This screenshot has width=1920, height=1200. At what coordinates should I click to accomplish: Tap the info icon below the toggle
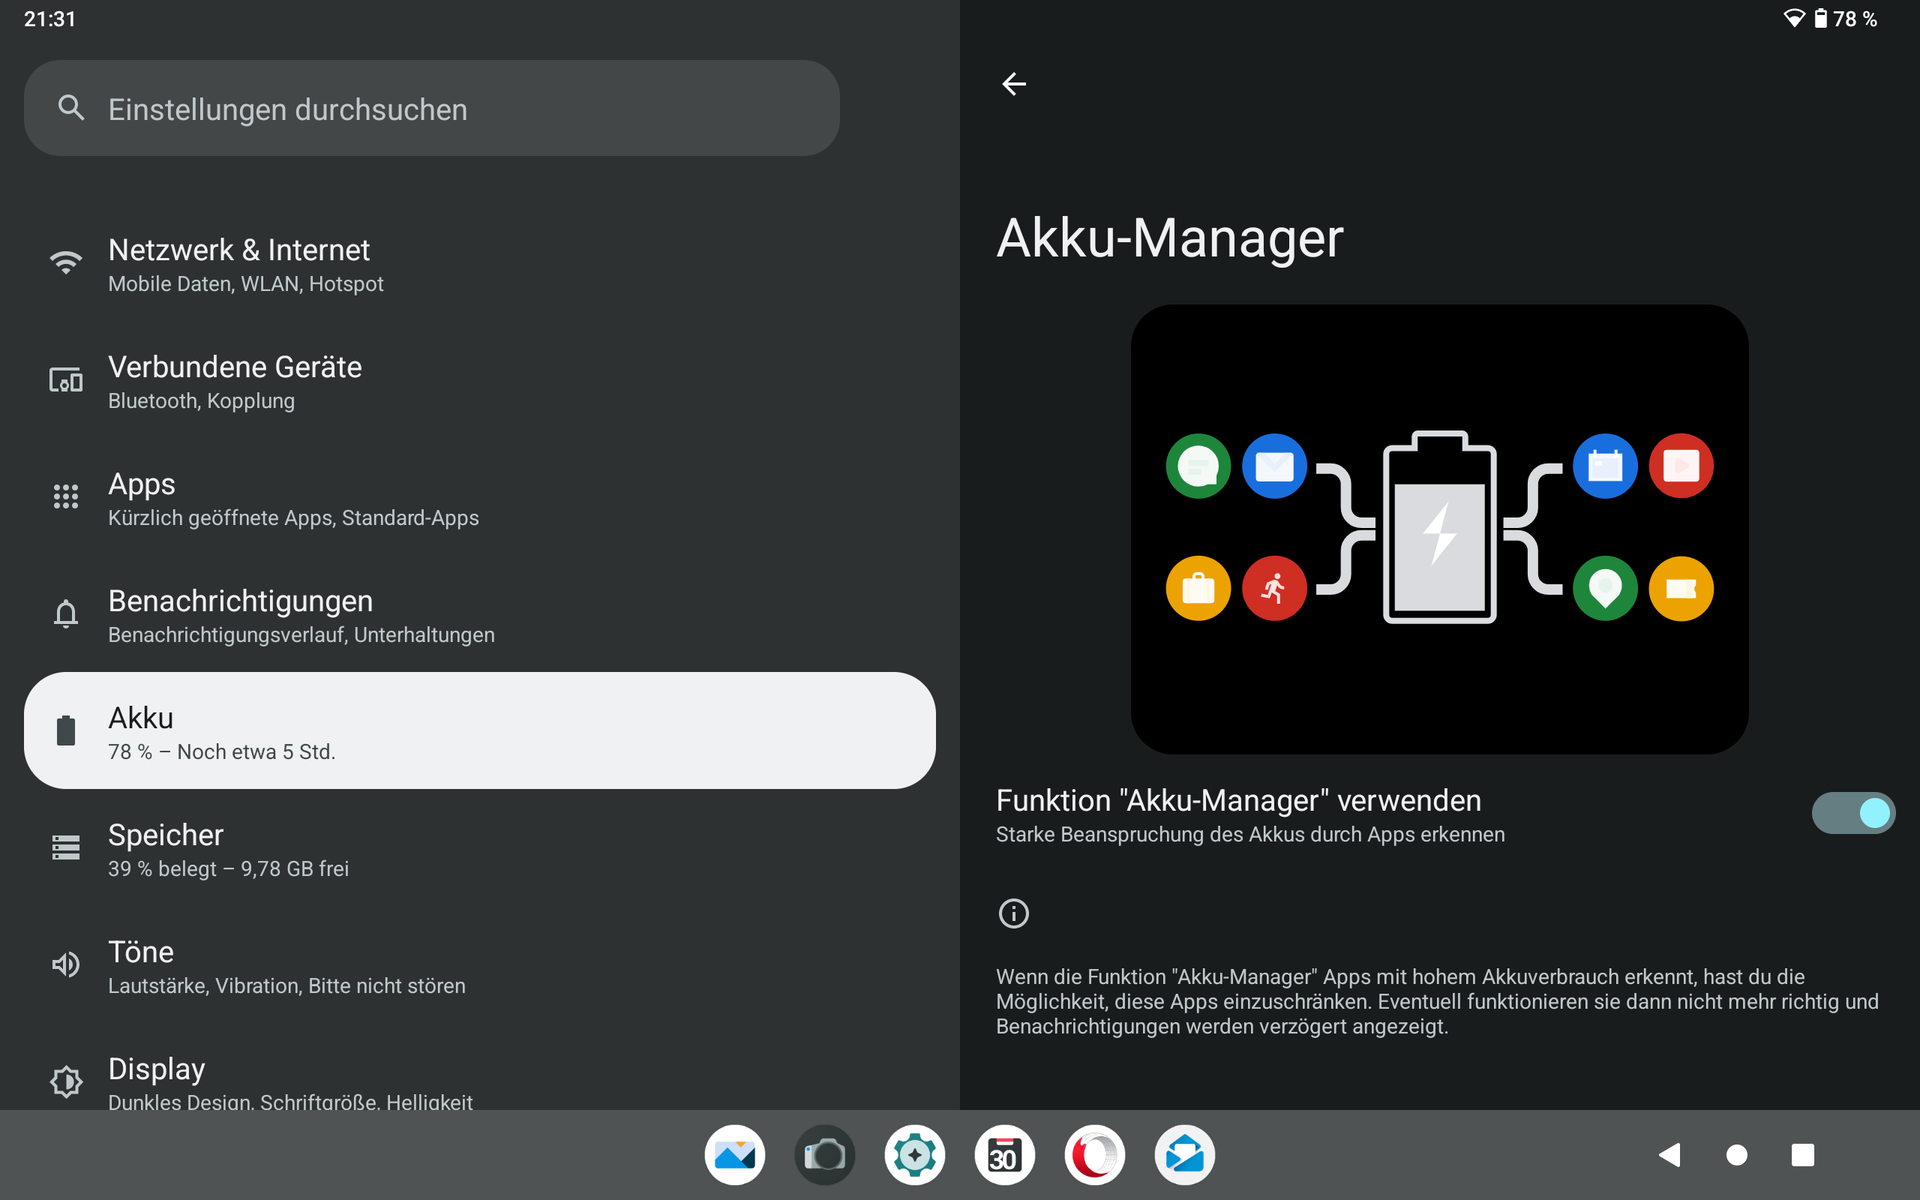(1013, 913)
